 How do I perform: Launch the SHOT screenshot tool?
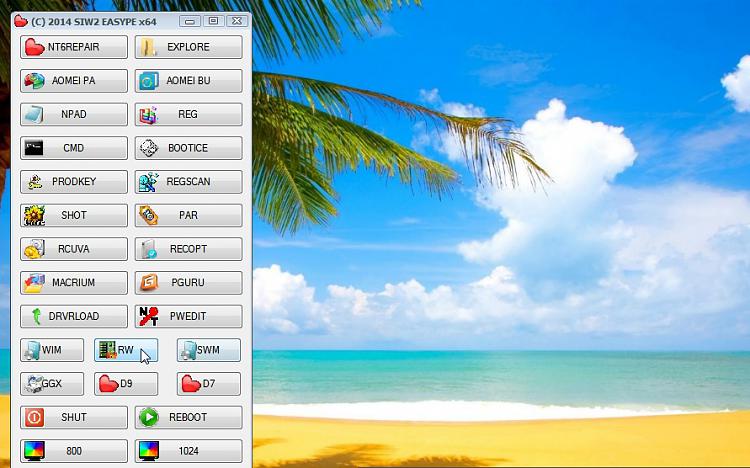point(74,215)
